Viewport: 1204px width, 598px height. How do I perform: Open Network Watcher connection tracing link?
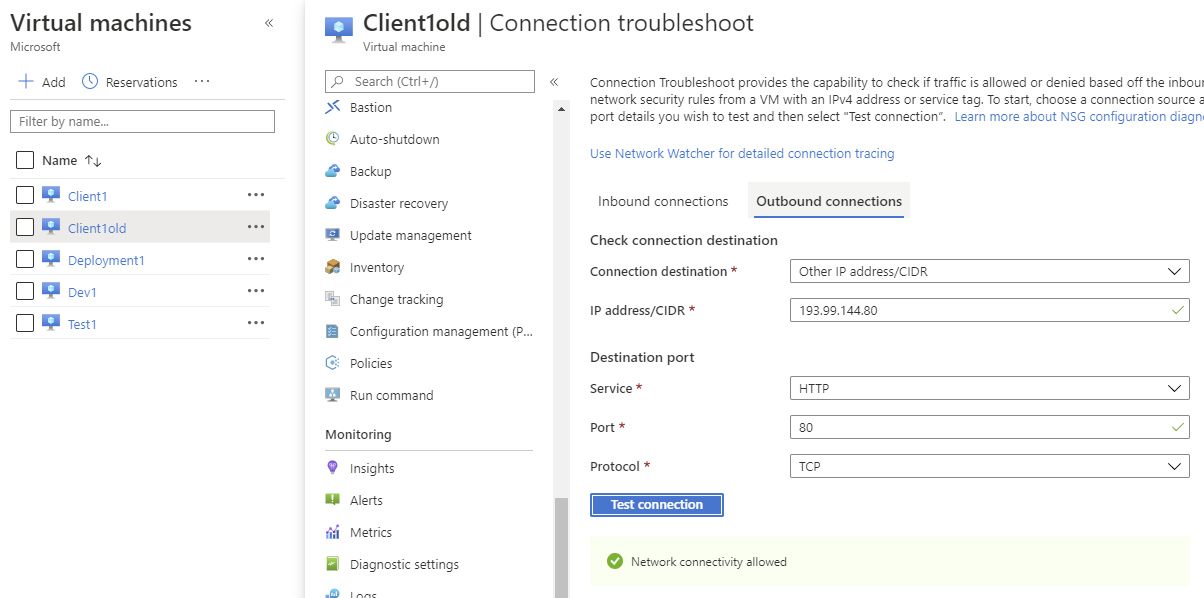[740, 152]
